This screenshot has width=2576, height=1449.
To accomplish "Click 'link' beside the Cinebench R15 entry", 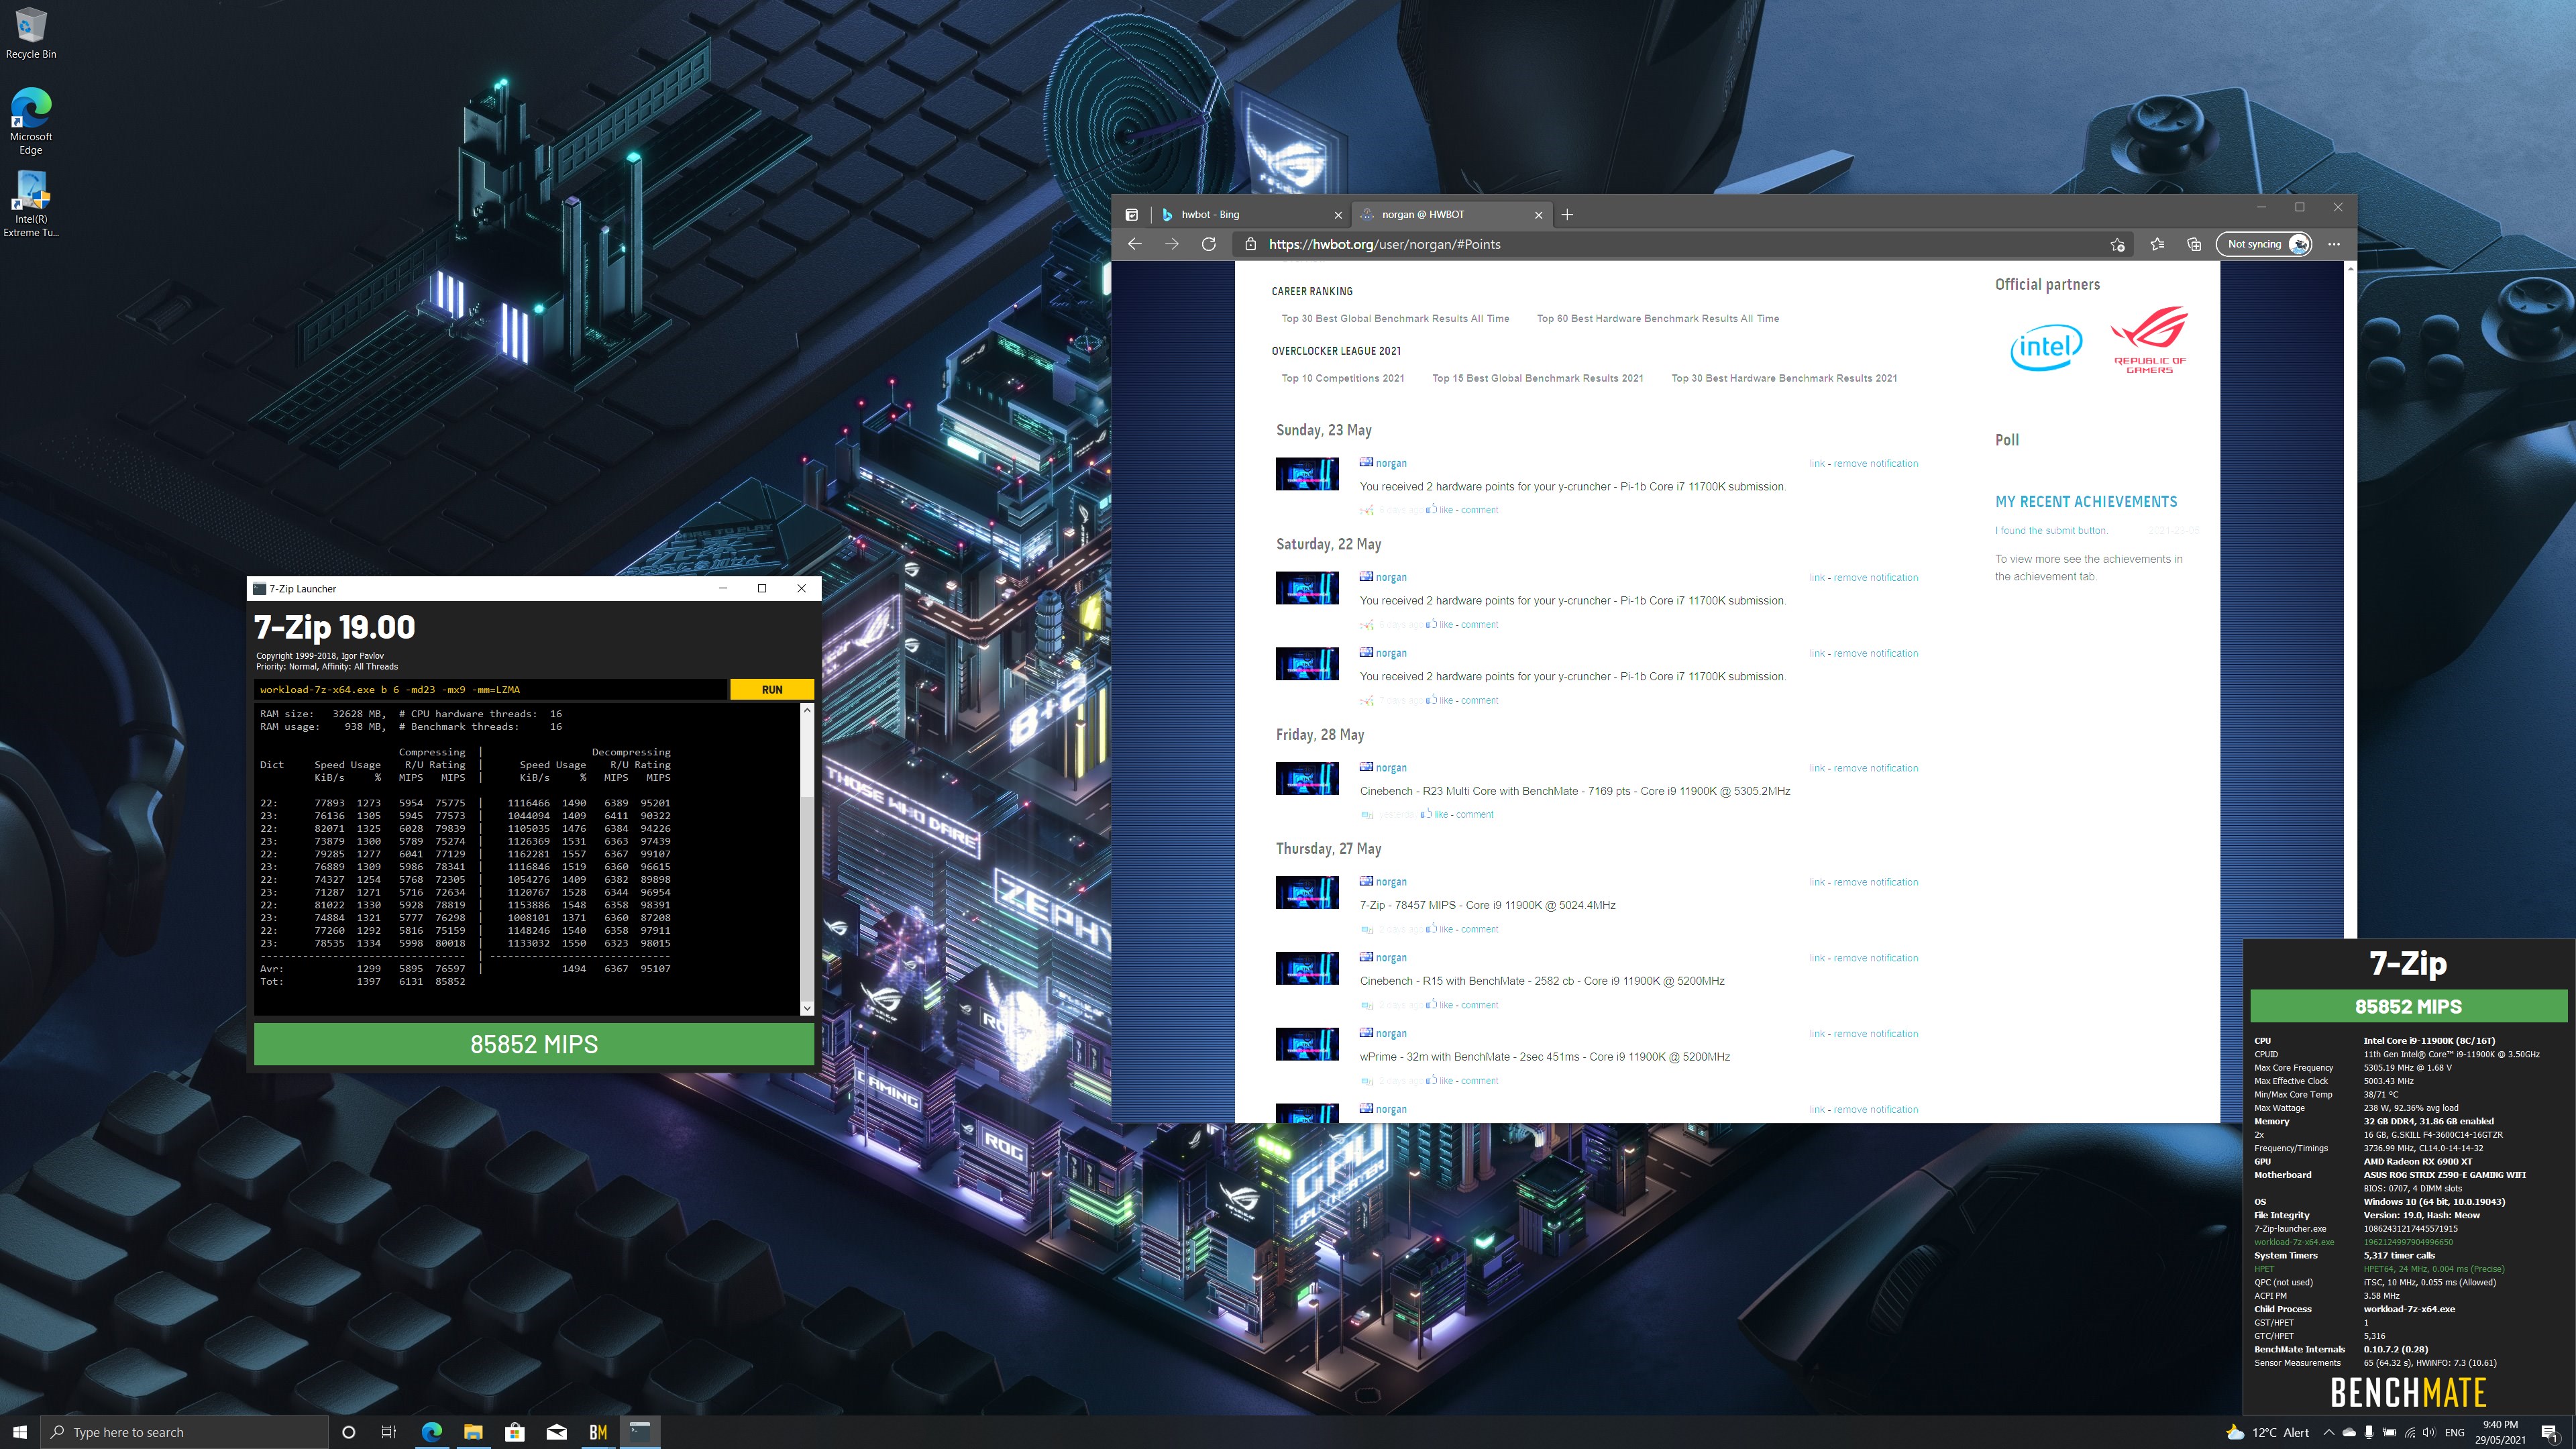I will tap(1816, 958).
